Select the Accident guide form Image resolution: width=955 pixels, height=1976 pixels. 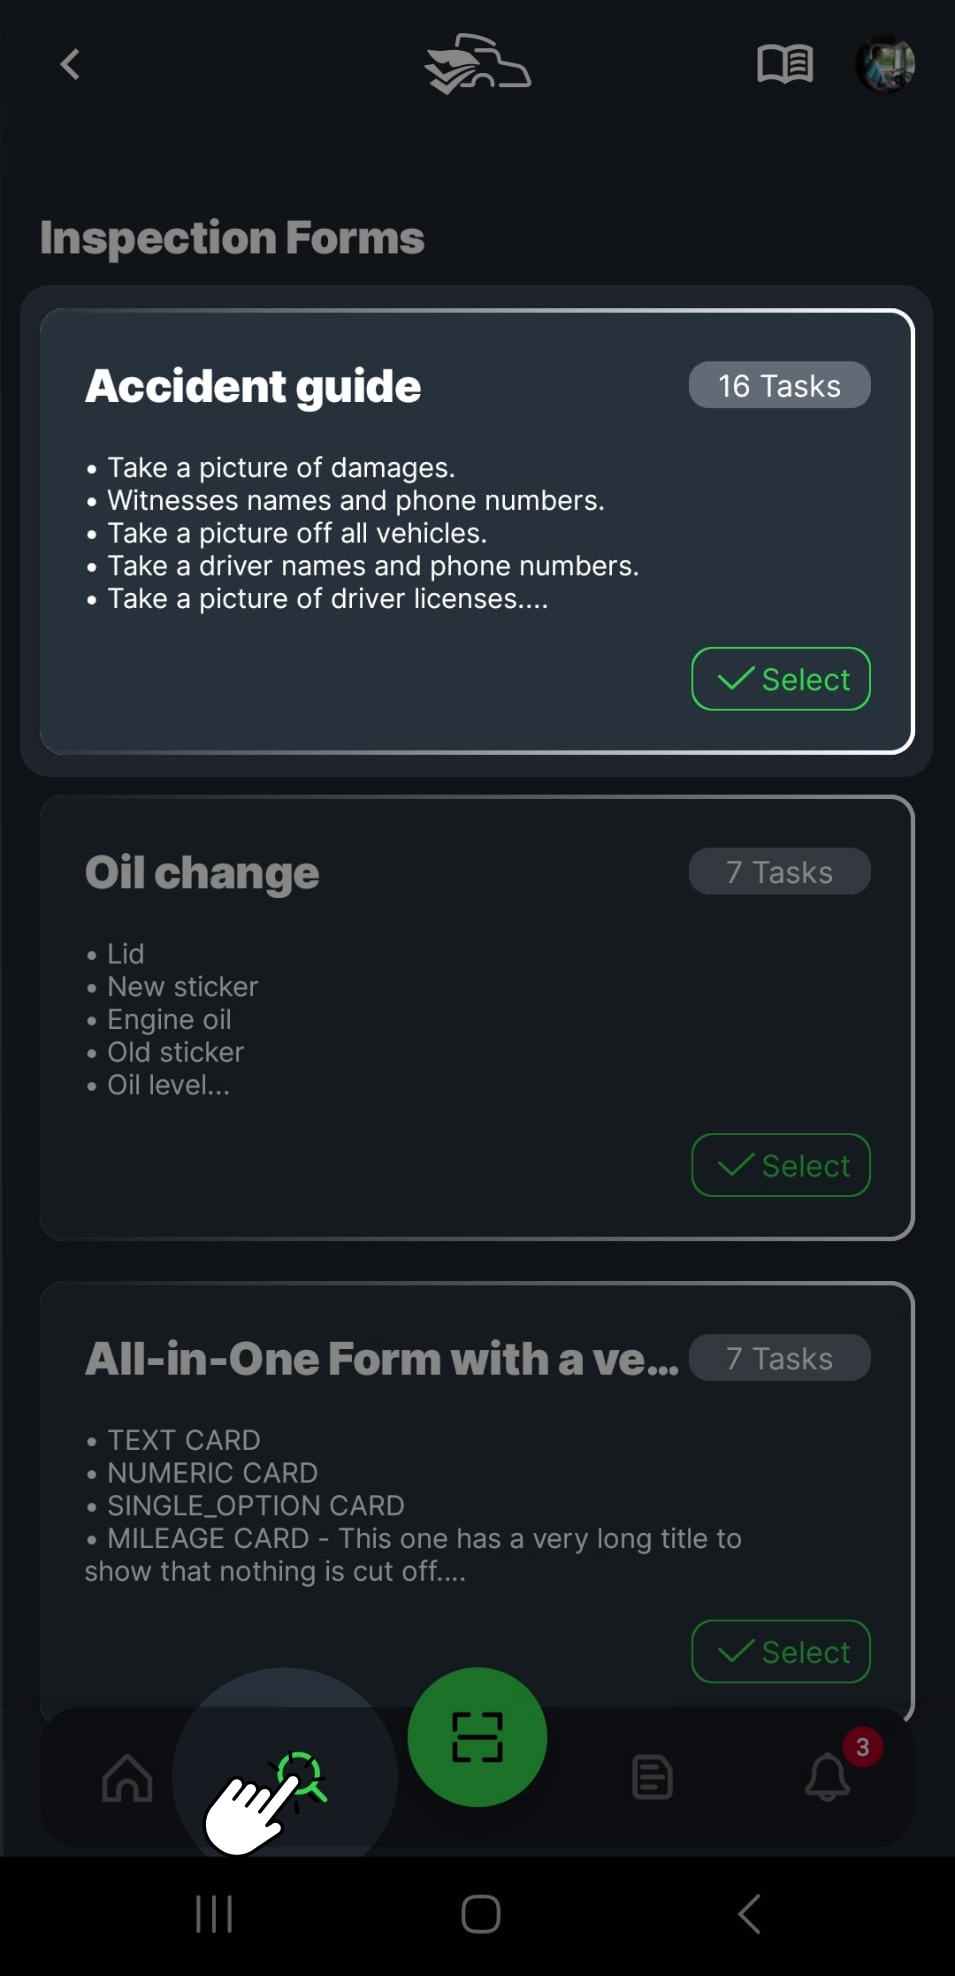[781, 679]
